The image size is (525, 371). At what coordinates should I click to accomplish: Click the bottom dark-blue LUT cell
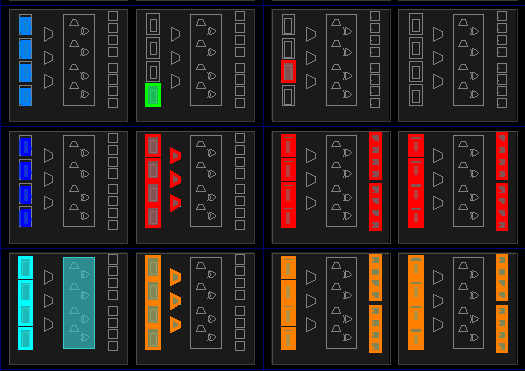(25, 217)
